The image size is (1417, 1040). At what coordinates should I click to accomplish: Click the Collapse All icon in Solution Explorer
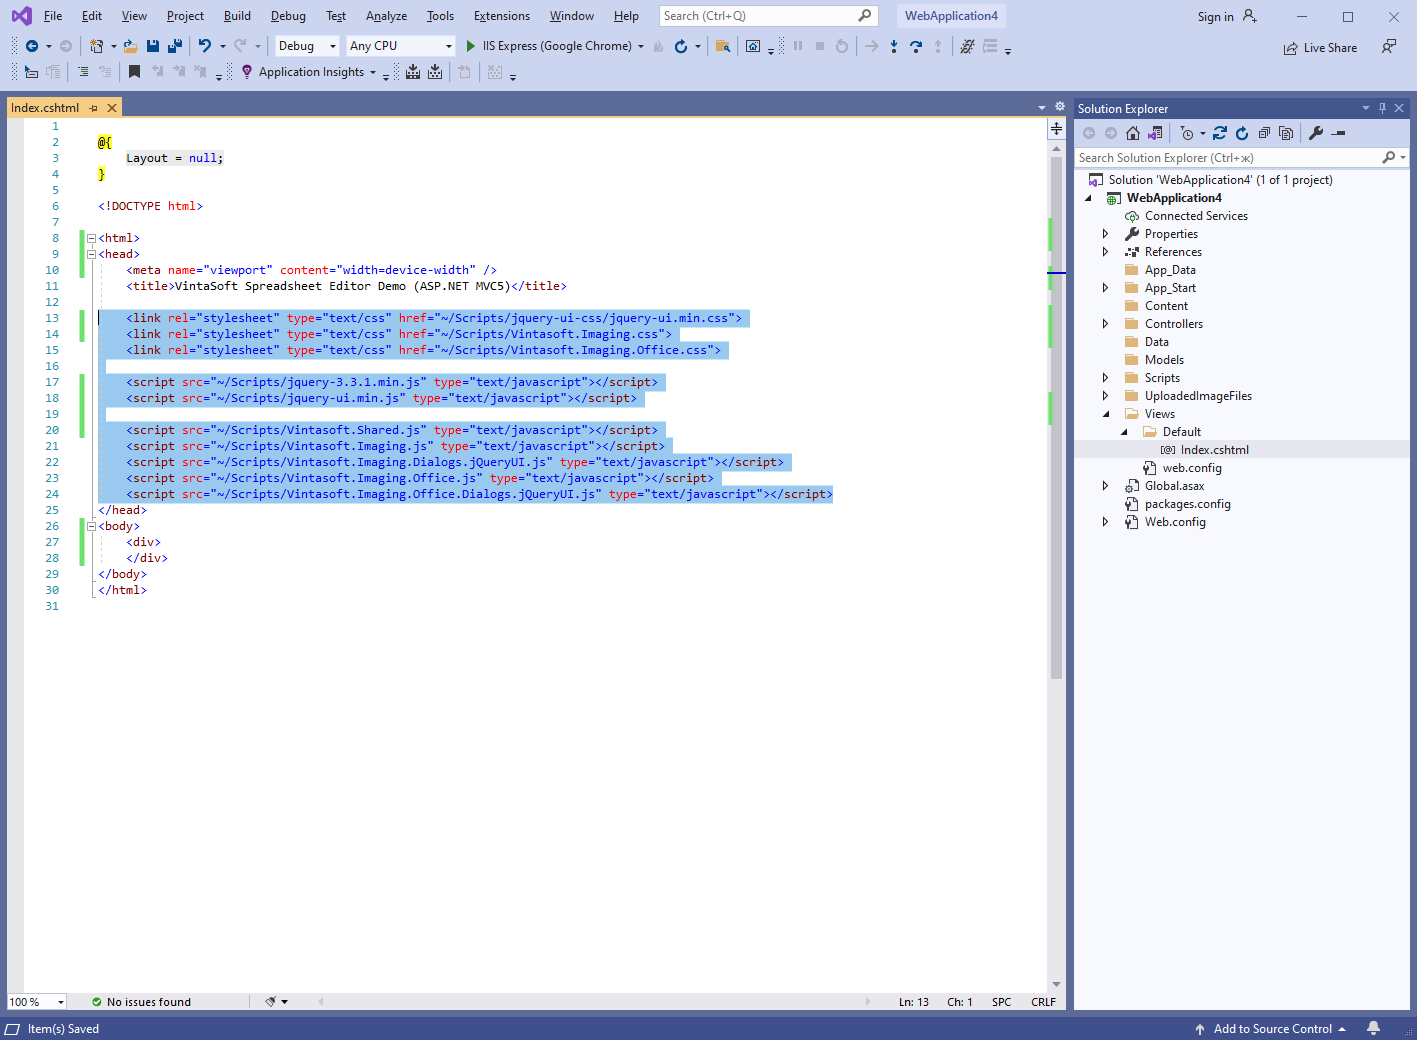pos(1264,133)
